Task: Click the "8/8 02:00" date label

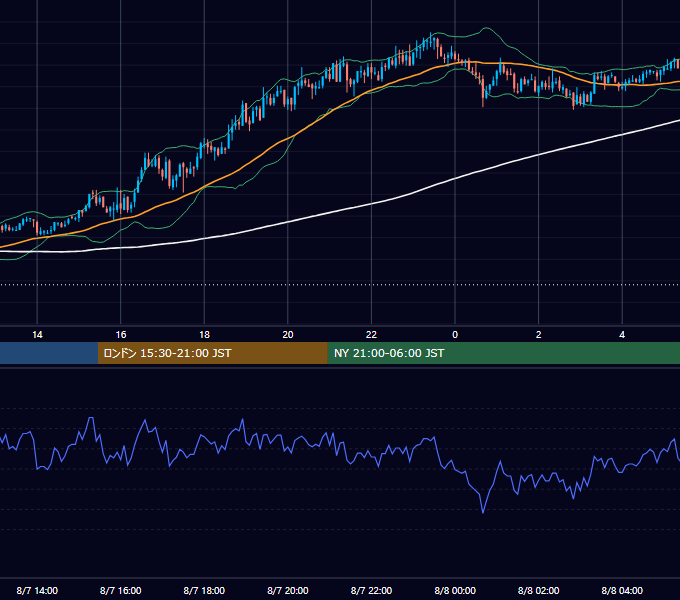Action: tap(538, 590)
